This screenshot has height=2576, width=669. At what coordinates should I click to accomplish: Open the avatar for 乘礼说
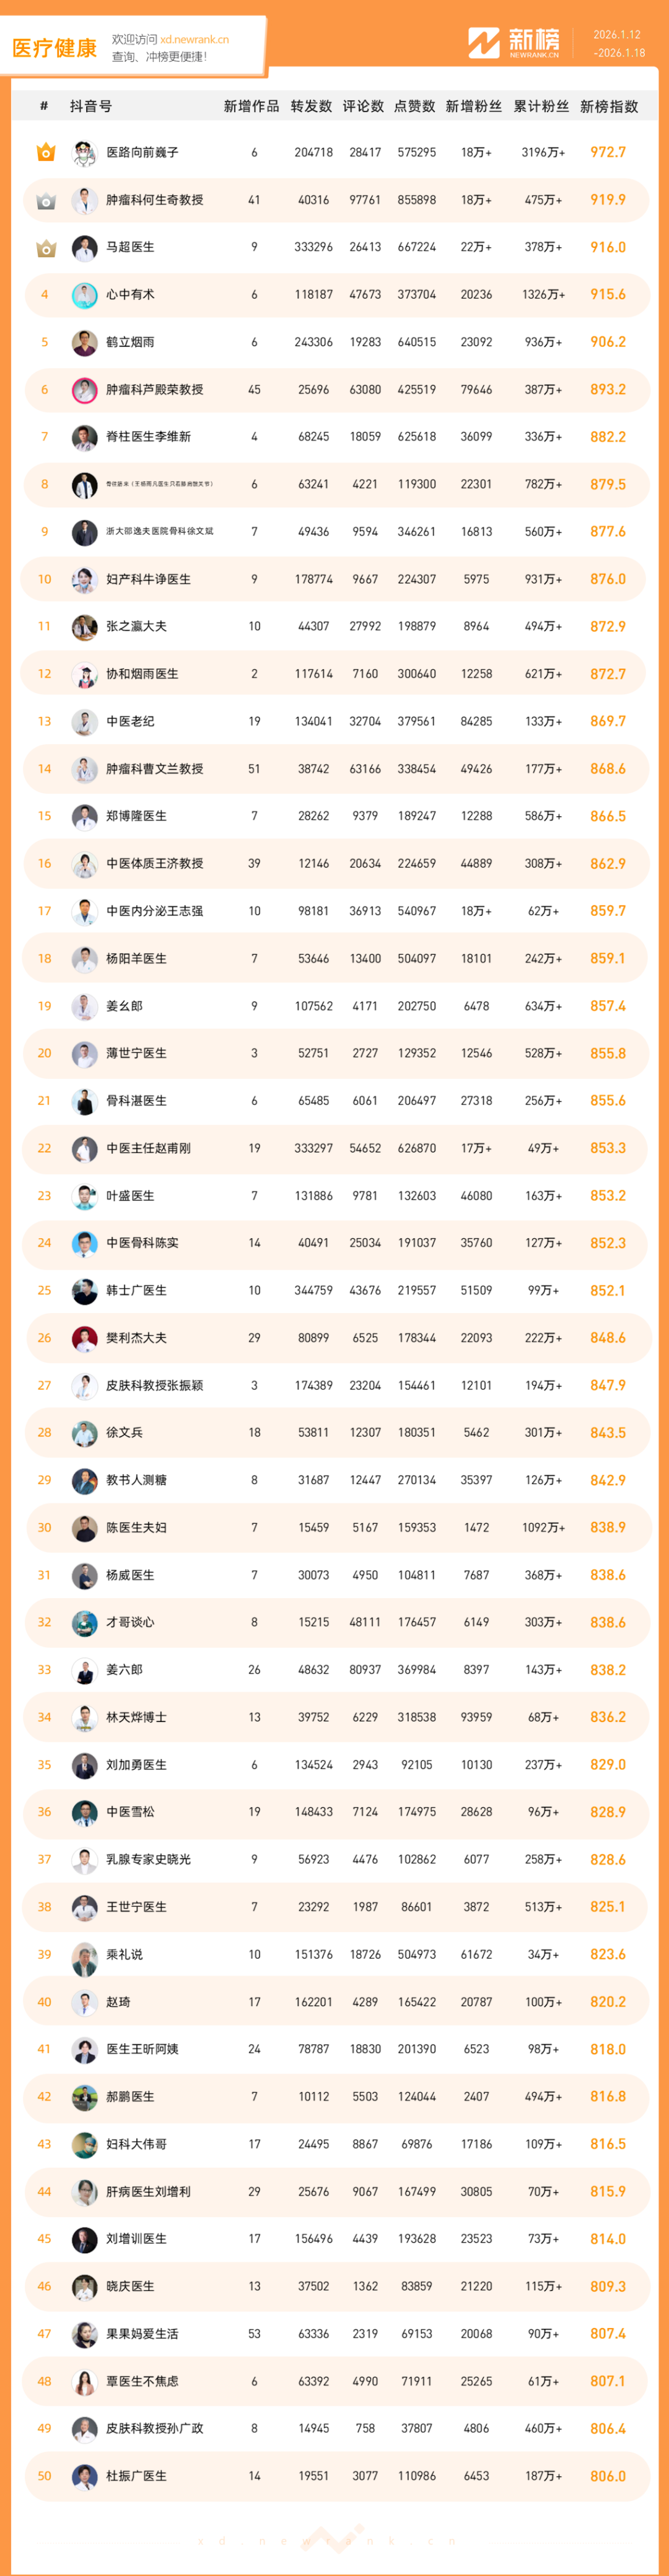pos(84,1955)
